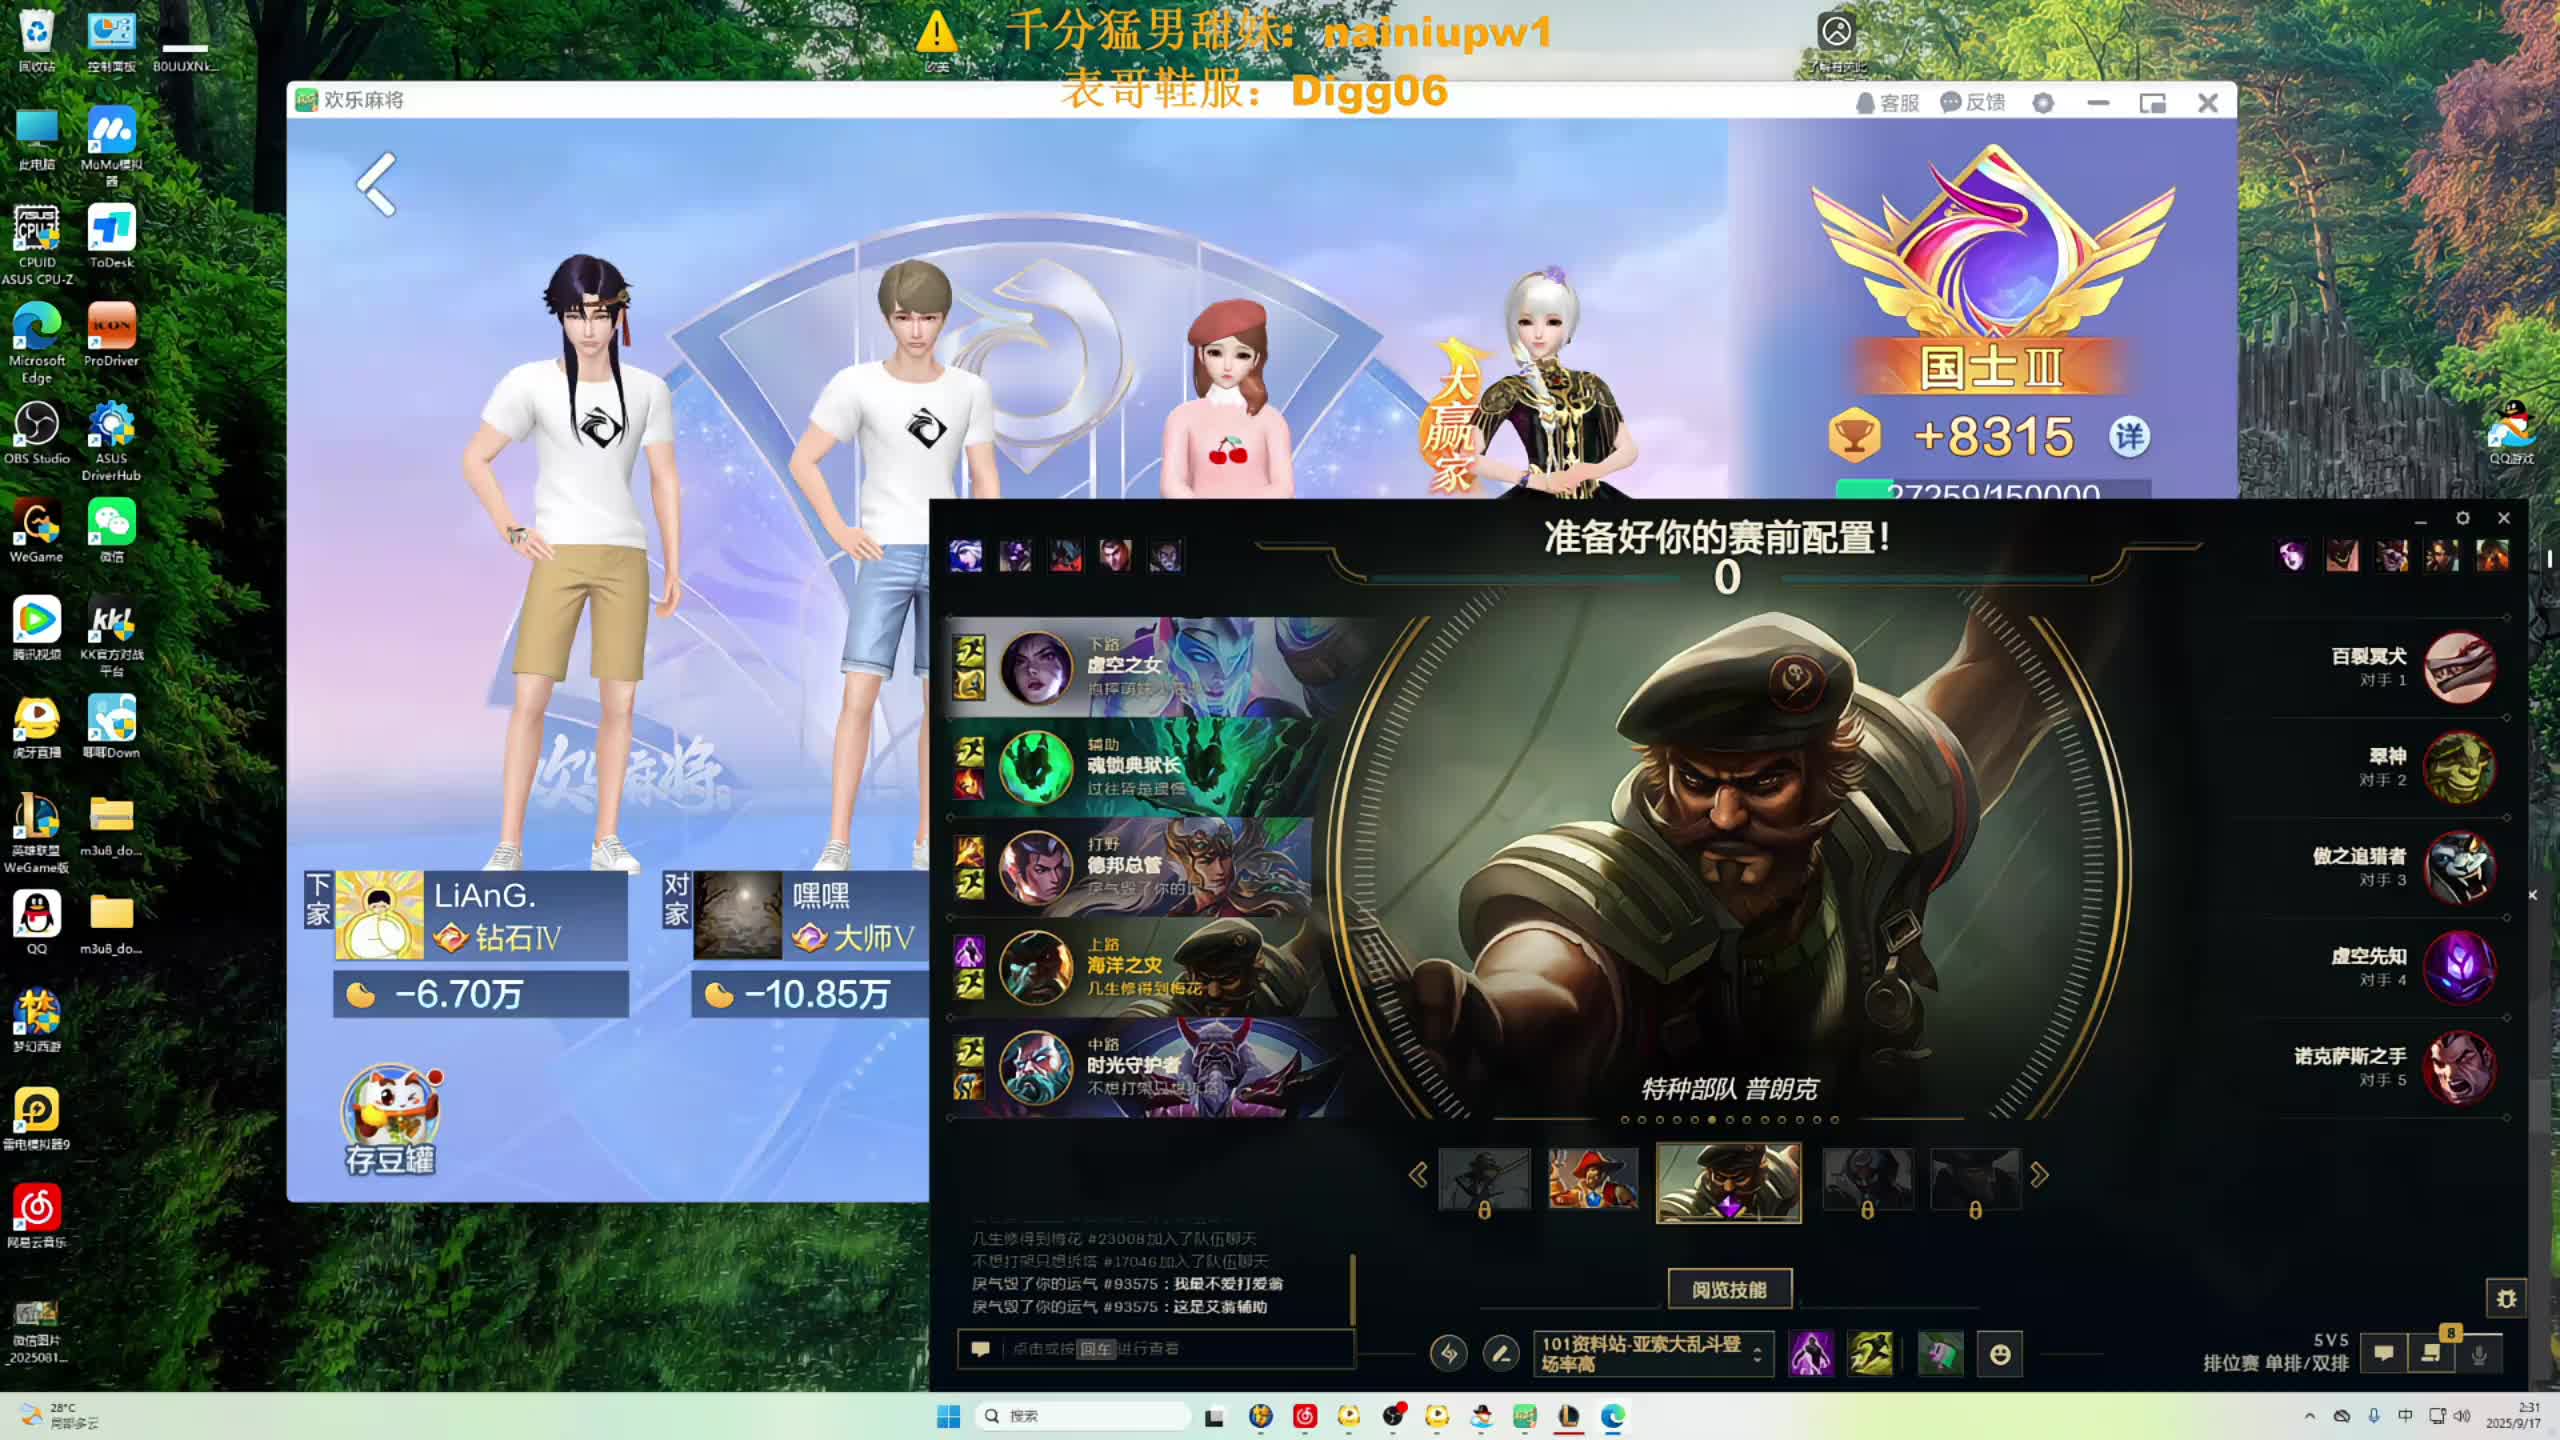2560x1440 pixels.
Task: Open 回收站 recycle bin icon
Action: tap(37, 40)
